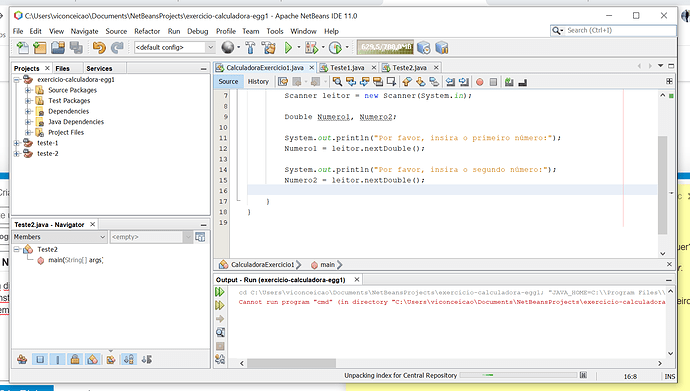Click the Search field in toolbar

tap(613, 30)
